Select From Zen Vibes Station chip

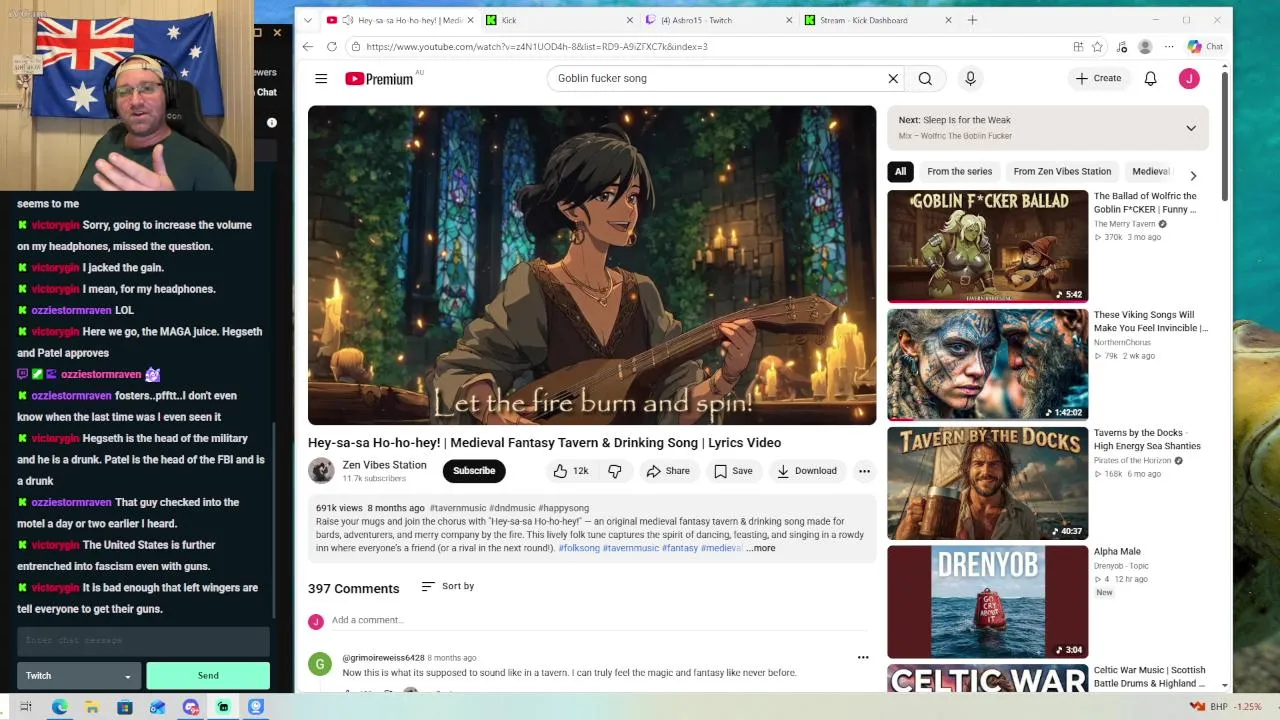(1062, 171)
